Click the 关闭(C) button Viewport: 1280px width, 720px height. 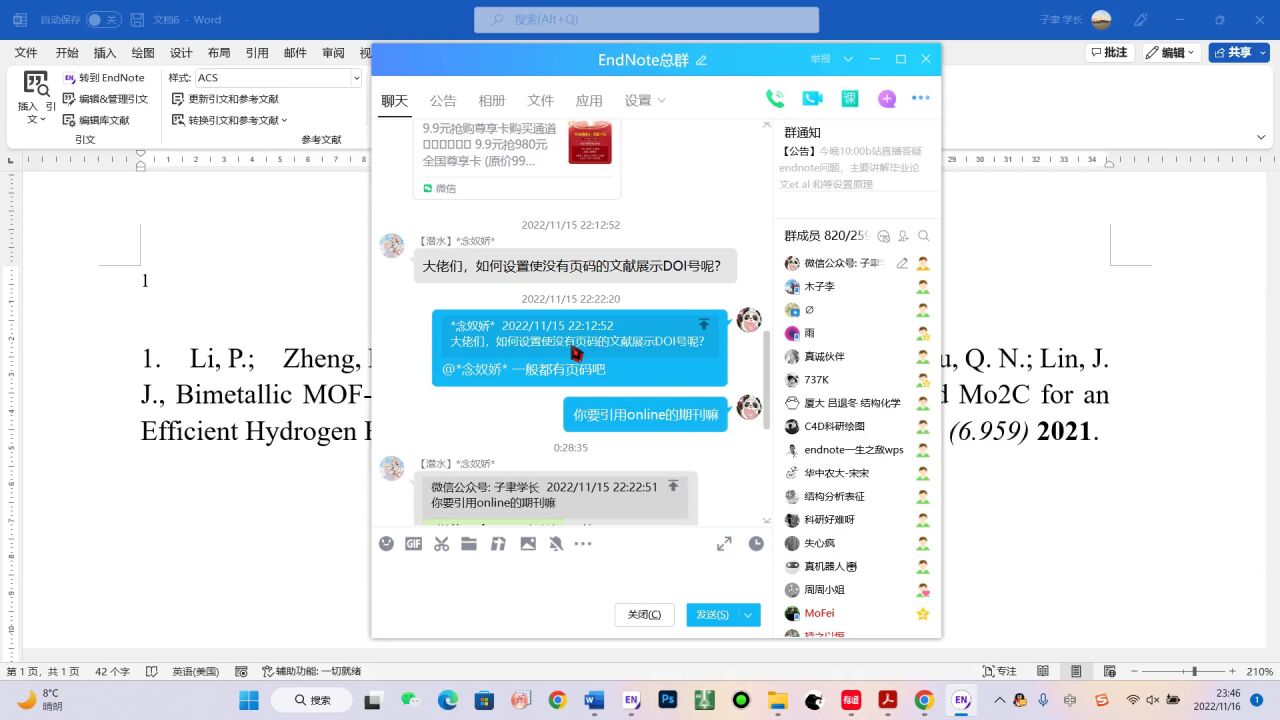pyautogui.click(x=644, y=615)
